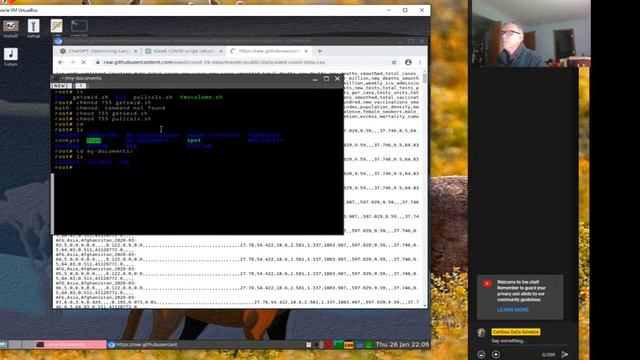Viewport: 640px width, 360px height.
Task: Close the raw.githubusercontent browser tab
Action: (x=306, y=51)
